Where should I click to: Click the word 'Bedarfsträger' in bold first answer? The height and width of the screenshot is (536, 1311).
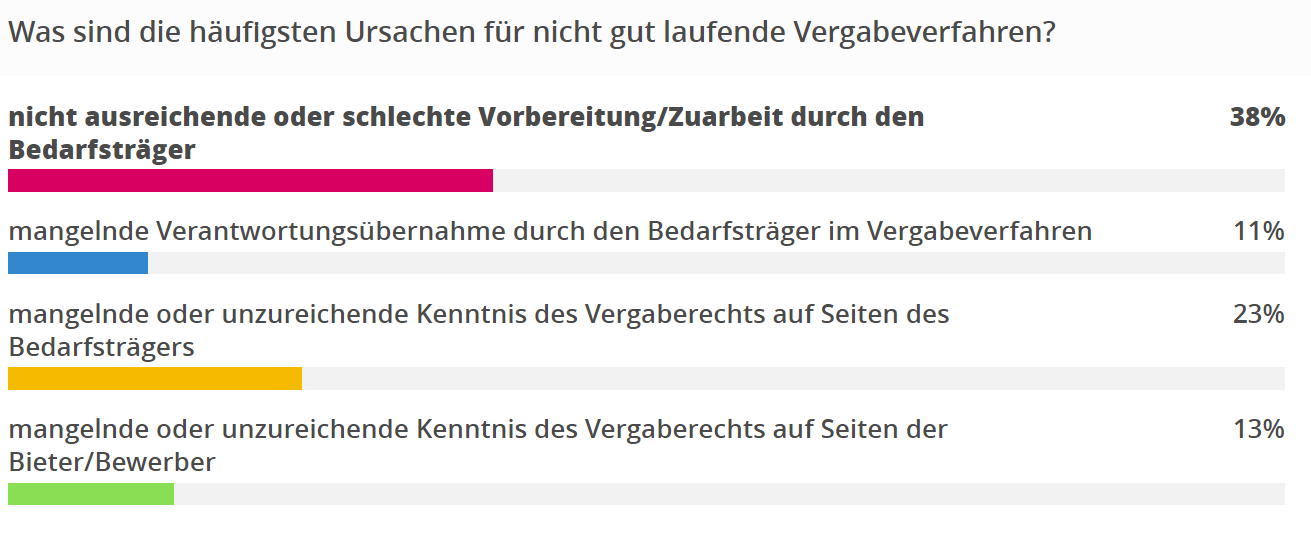coord(102,150)
